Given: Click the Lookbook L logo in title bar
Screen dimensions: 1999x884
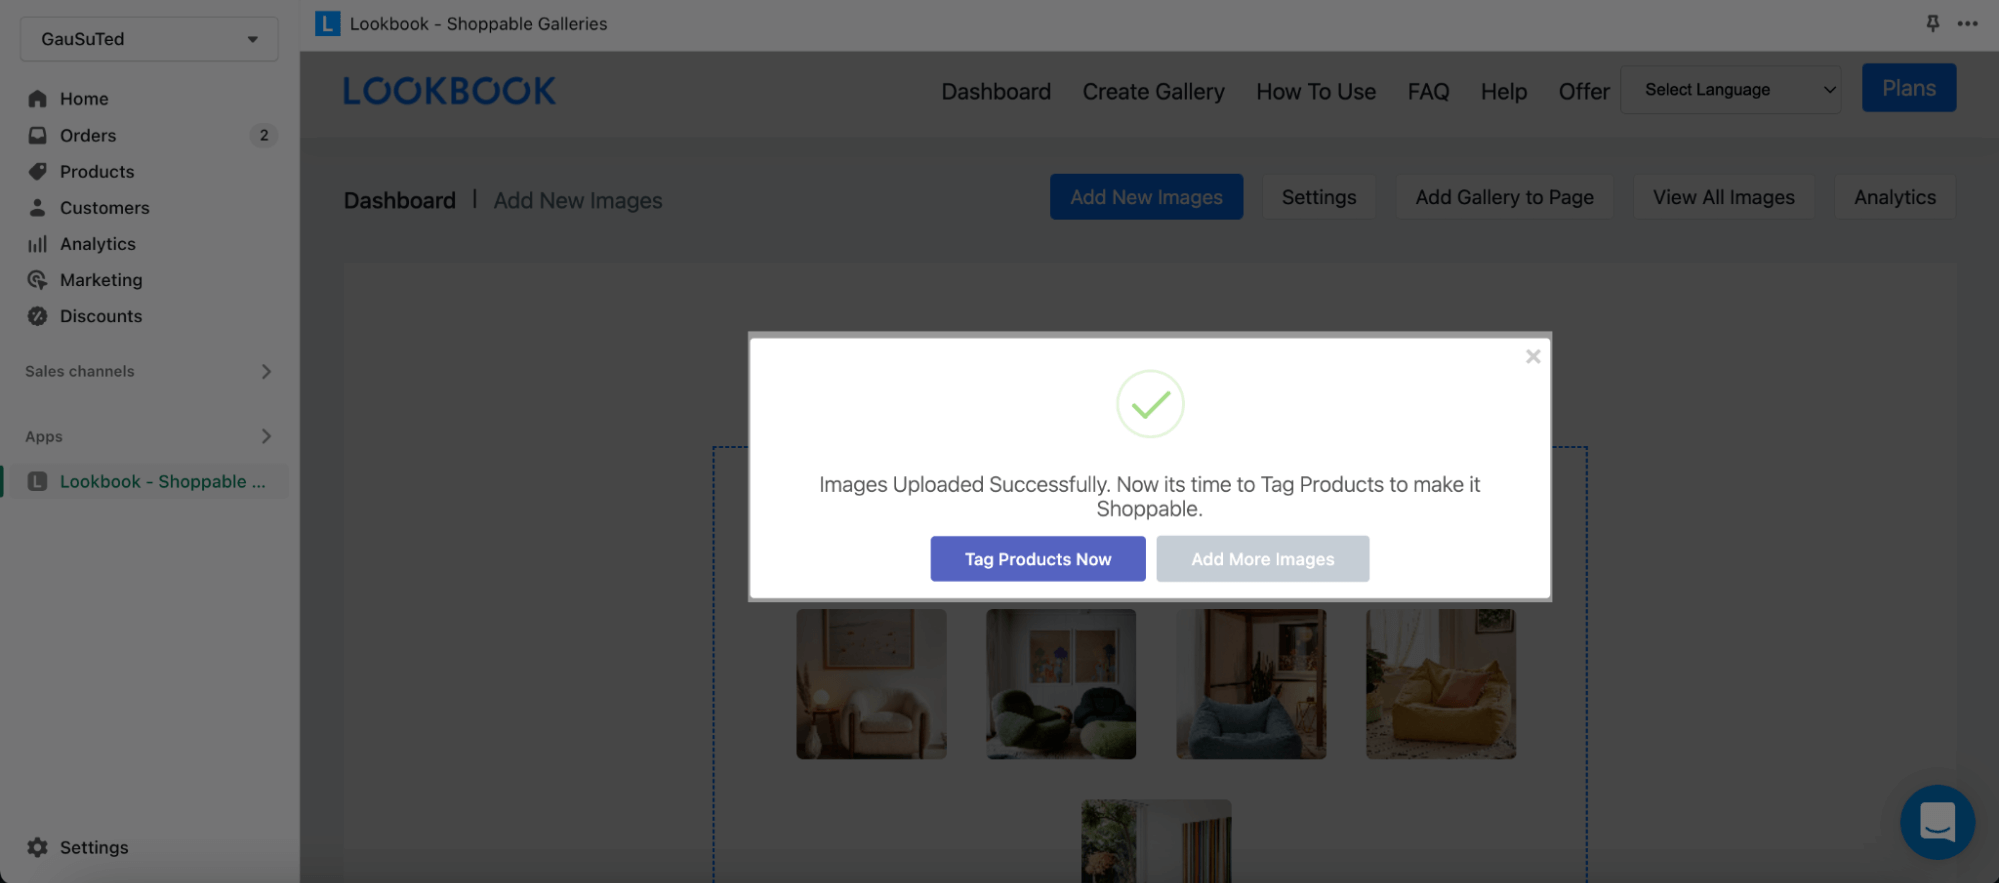Looking at the screenshot, I should (x=327, y=23).
